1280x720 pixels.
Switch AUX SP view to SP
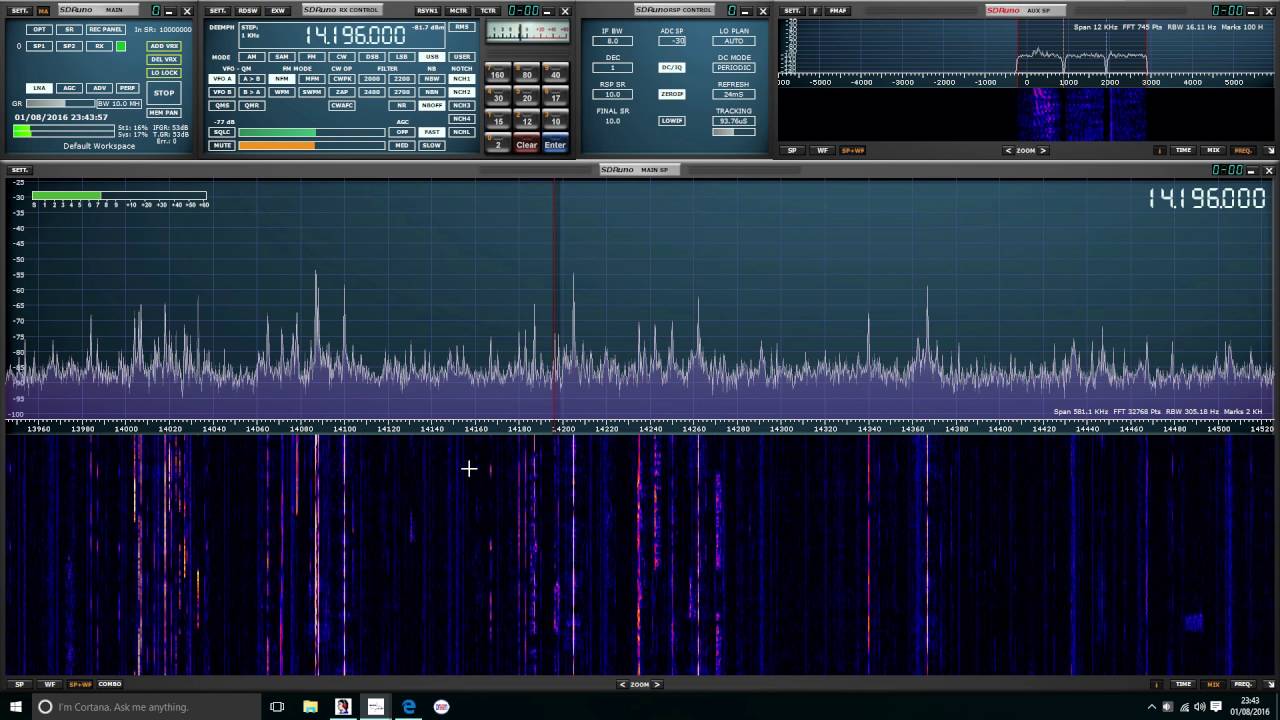(x=792, y=151)
